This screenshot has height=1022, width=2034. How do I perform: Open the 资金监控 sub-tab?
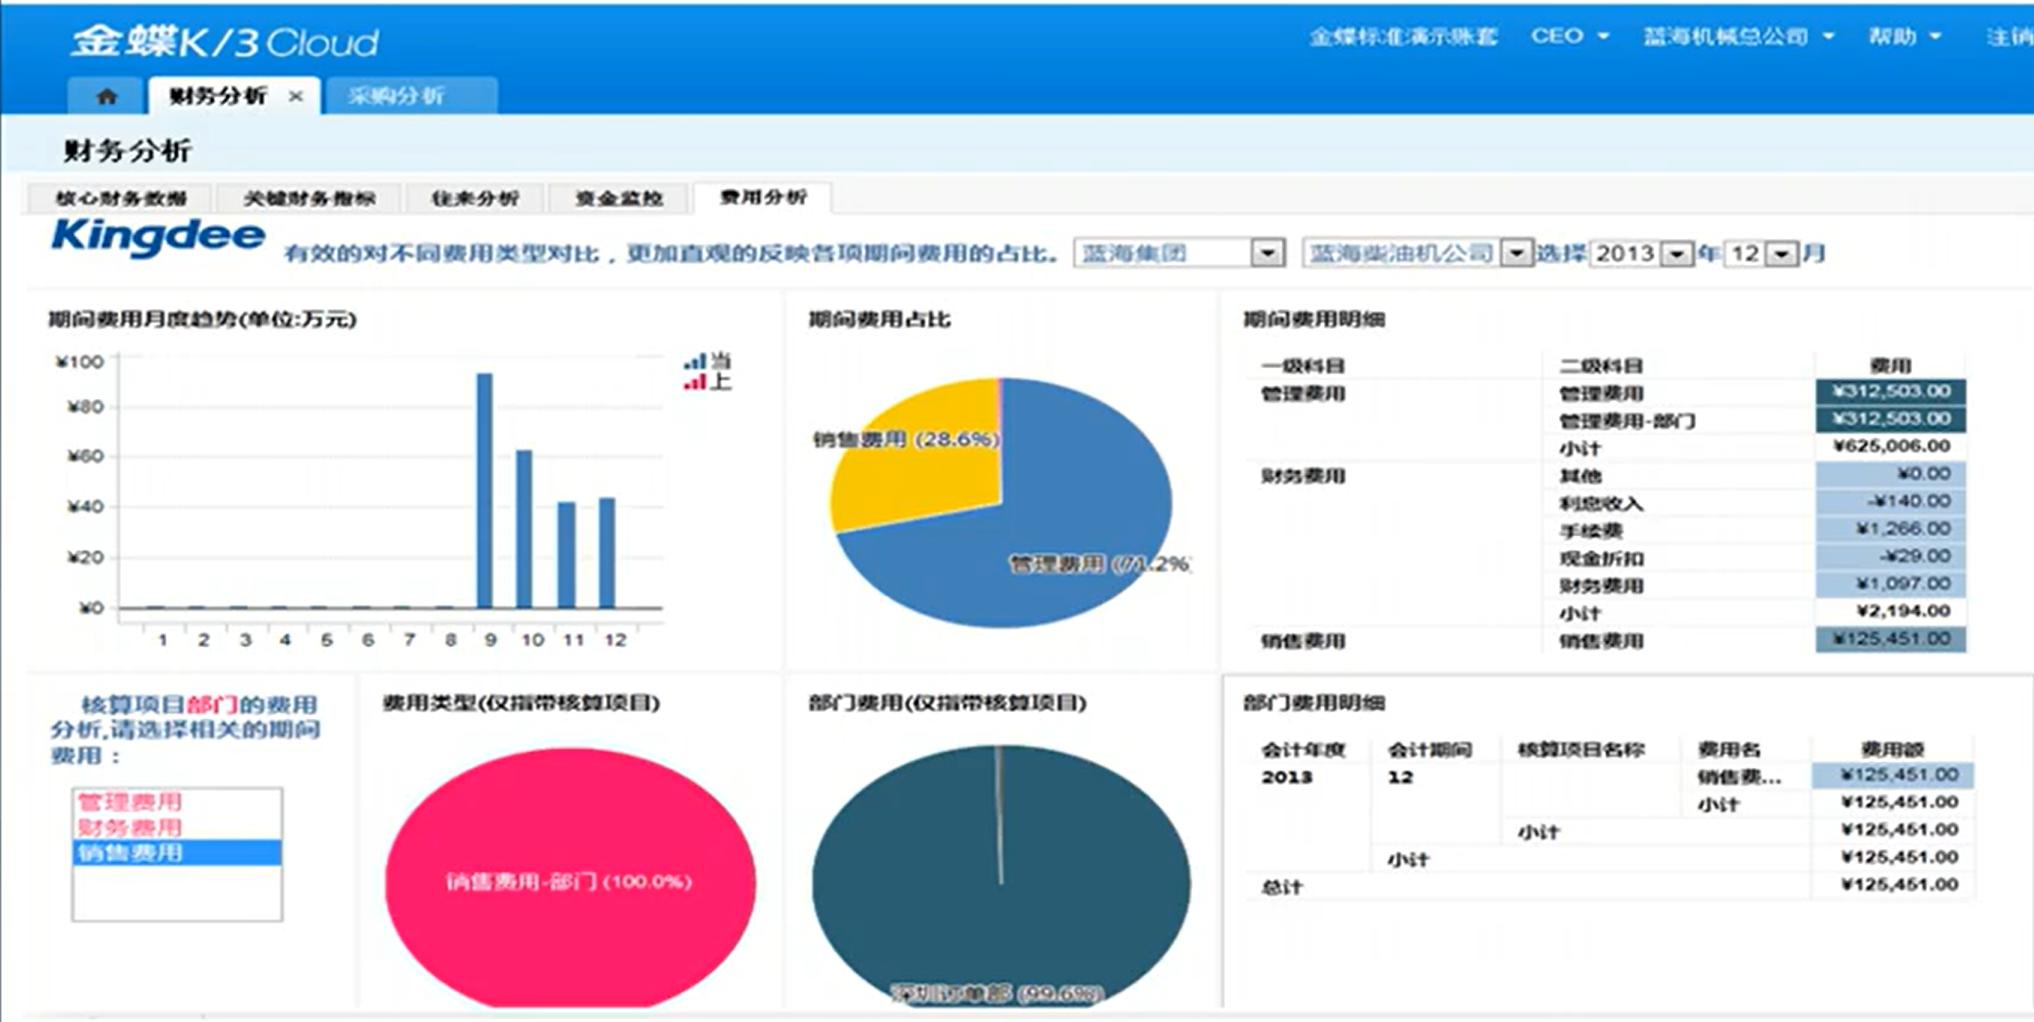(619, 198)
